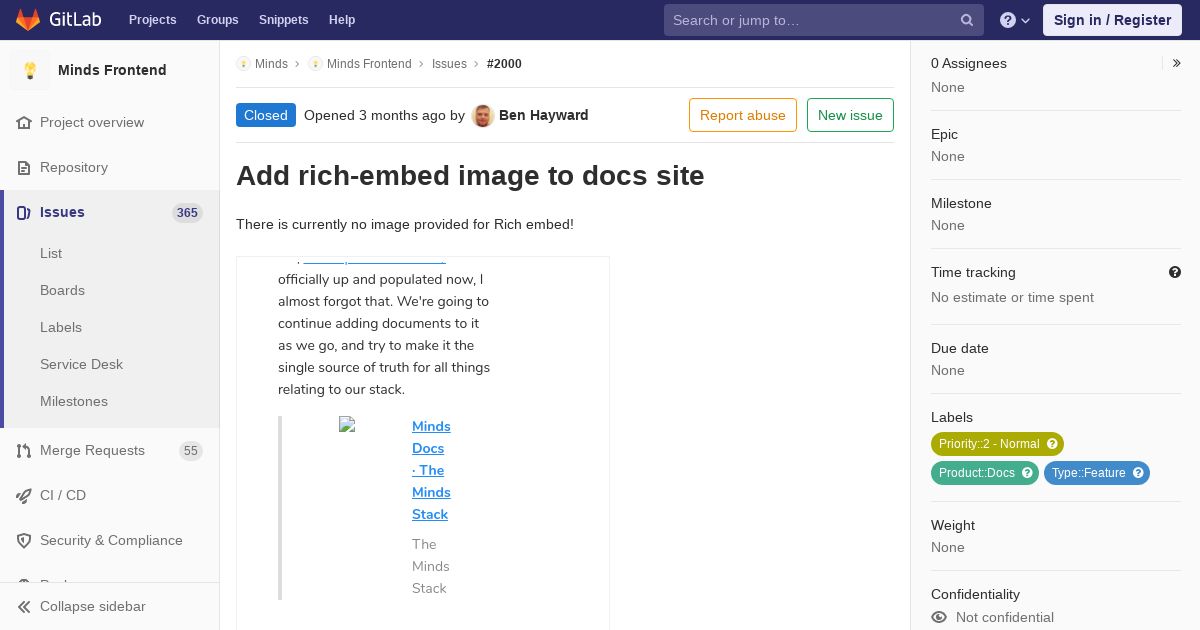Click the 0 Assignees heading
This screenshot has height=630, width=1200.
click(969, 63)
